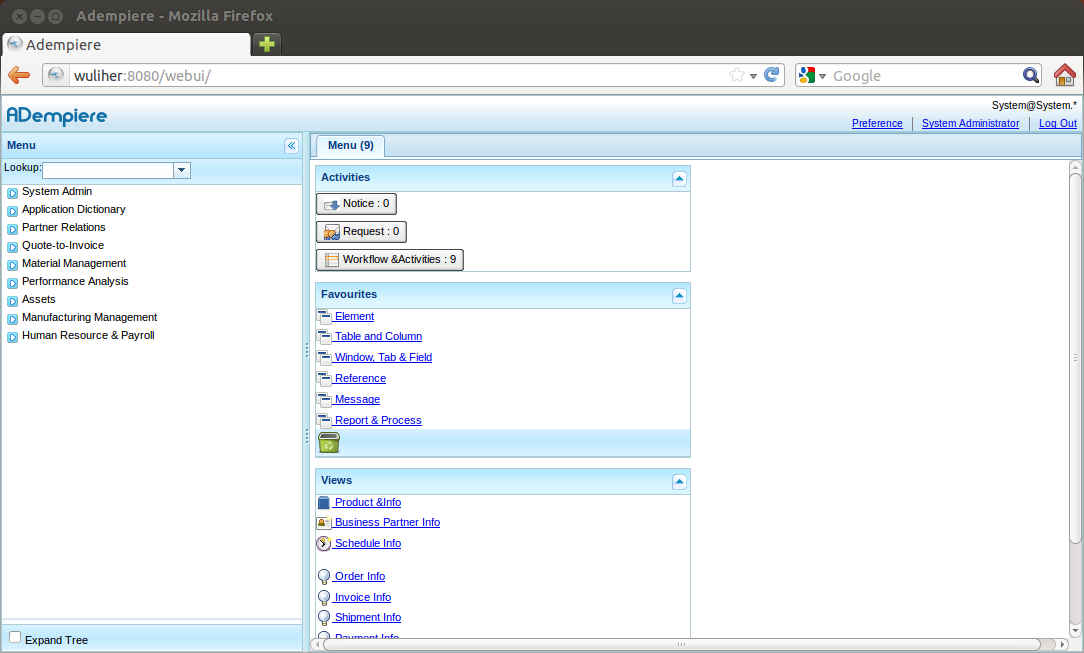
Task: Expand the Performance Analysis node
Action: (x=12, y=283)
